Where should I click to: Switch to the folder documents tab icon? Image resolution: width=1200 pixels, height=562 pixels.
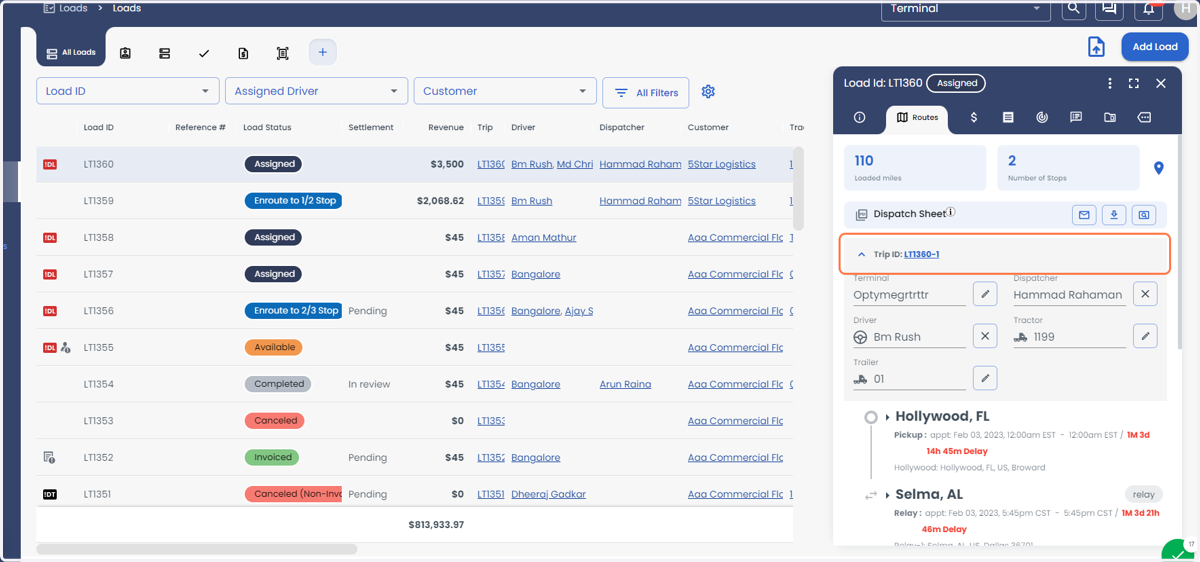(1110, 117)
